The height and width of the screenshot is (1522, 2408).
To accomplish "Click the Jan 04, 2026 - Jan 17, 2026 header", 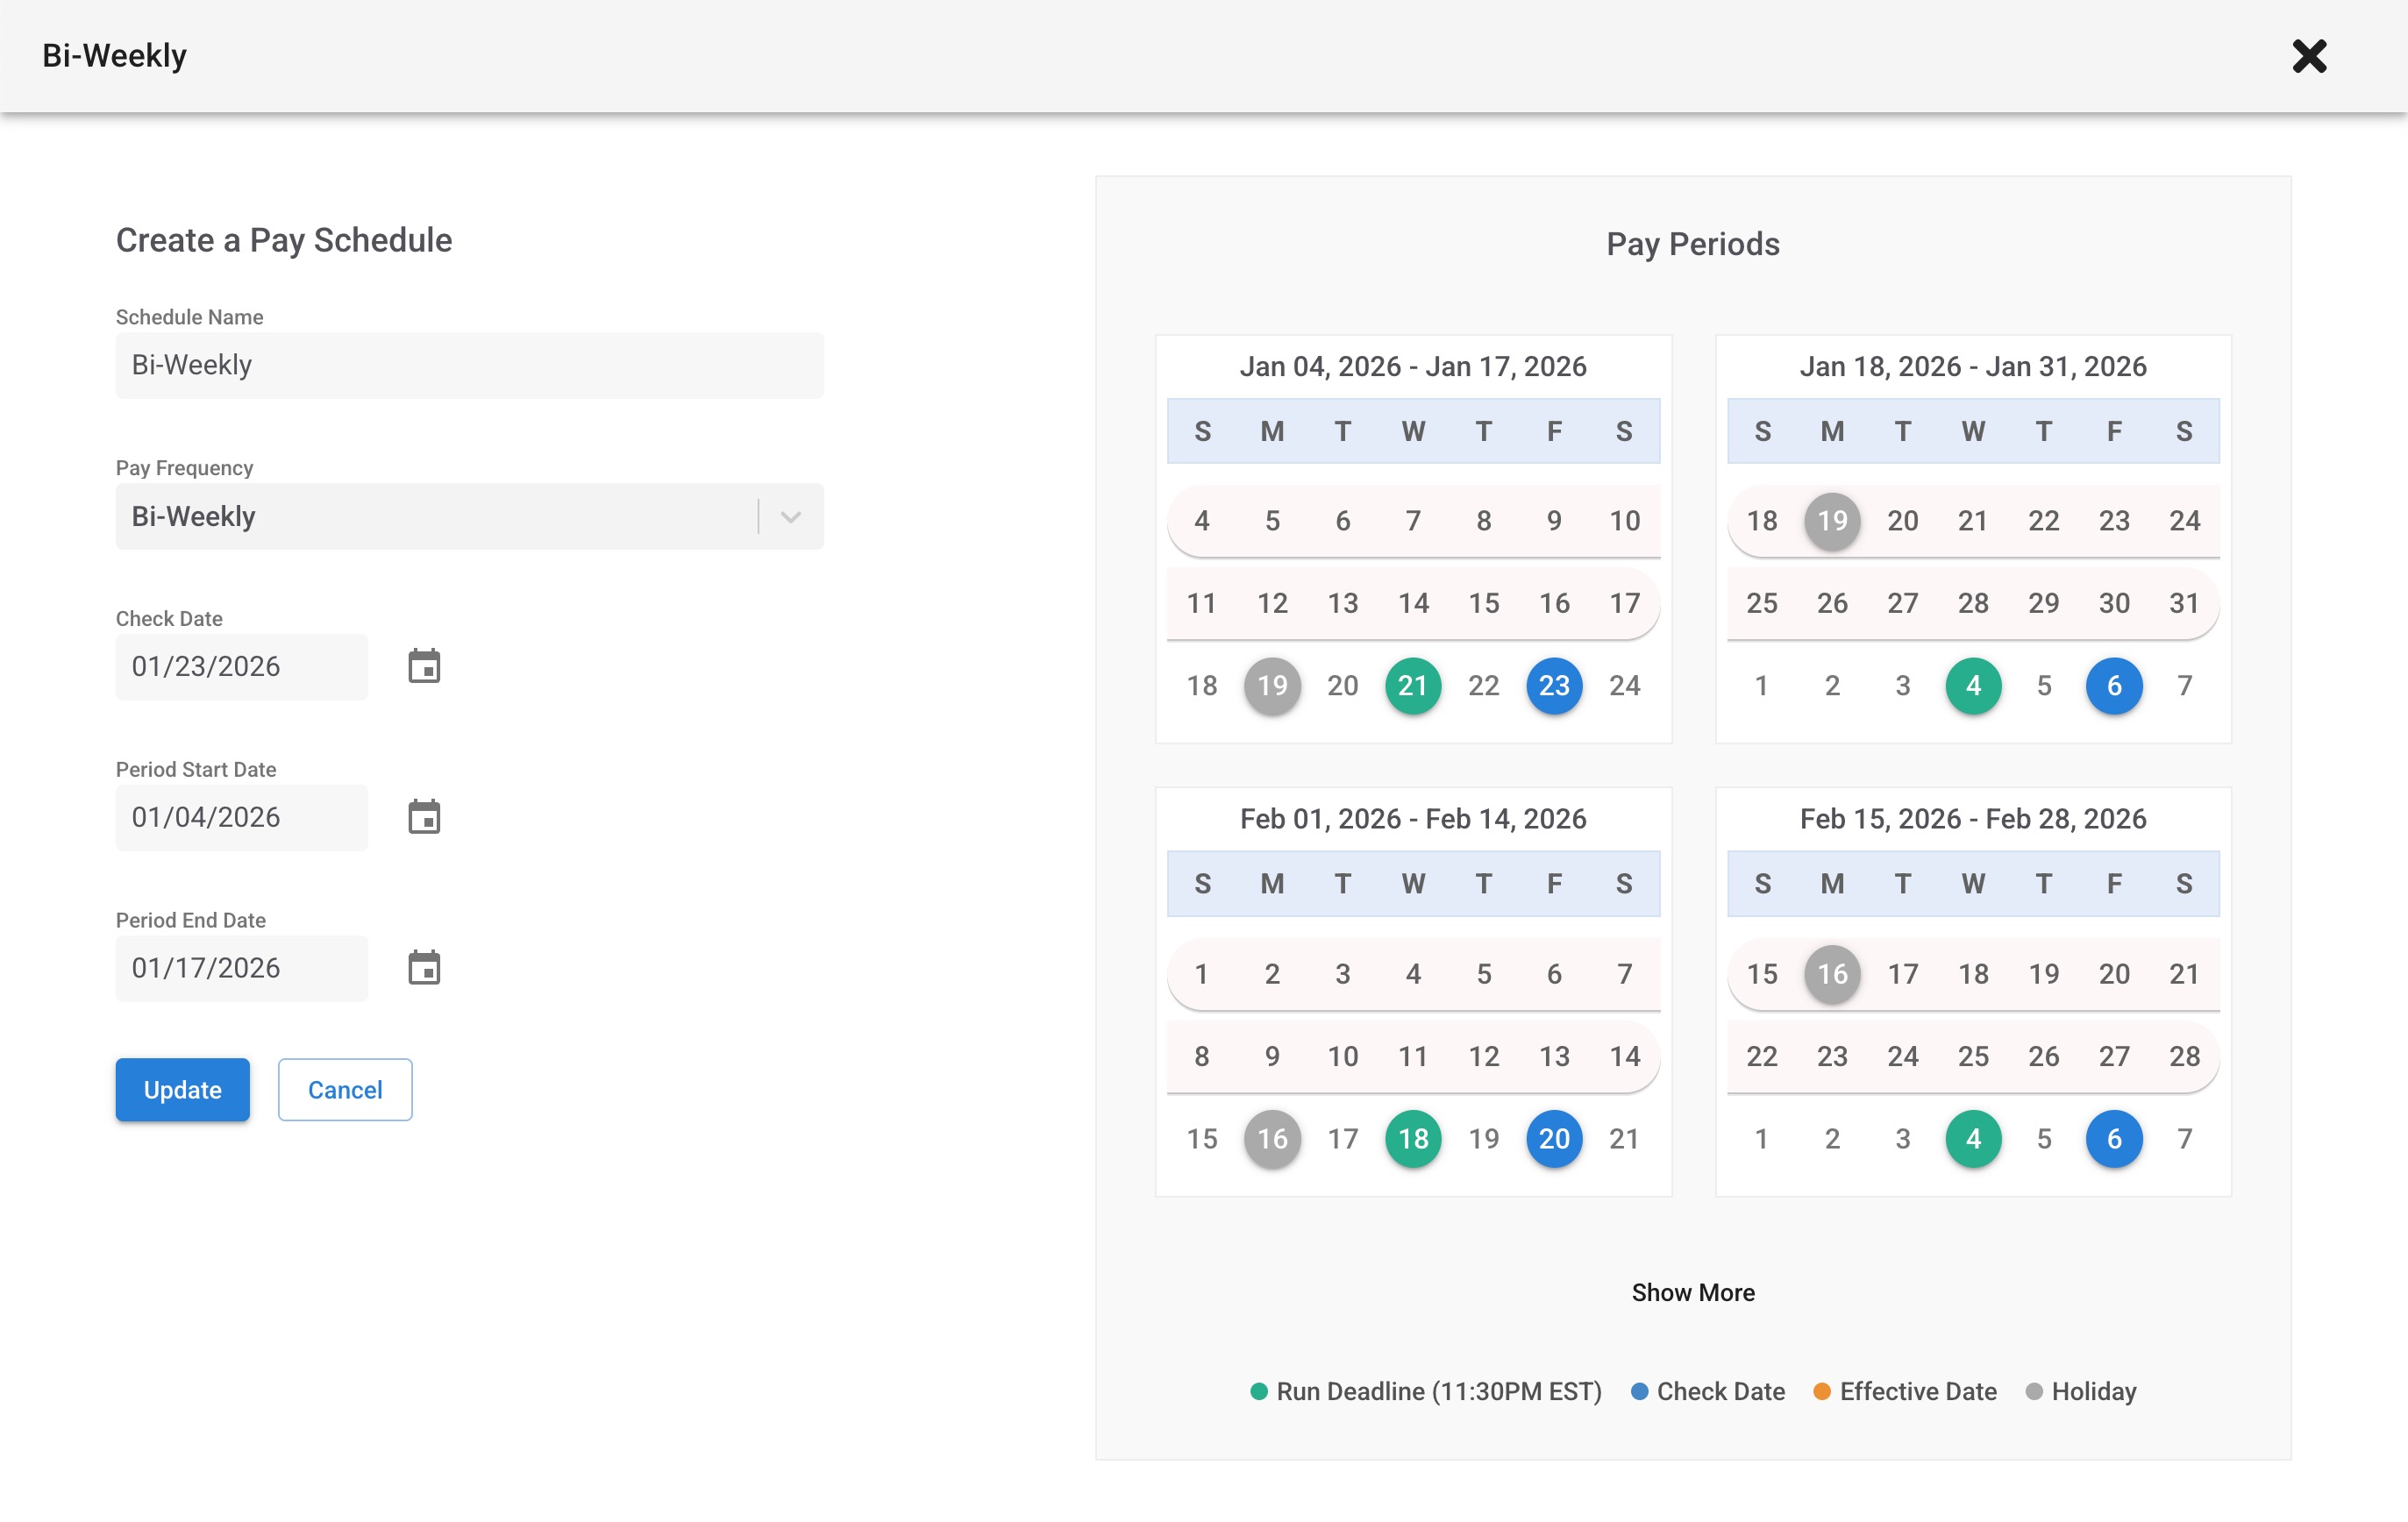I will 1412,367.
